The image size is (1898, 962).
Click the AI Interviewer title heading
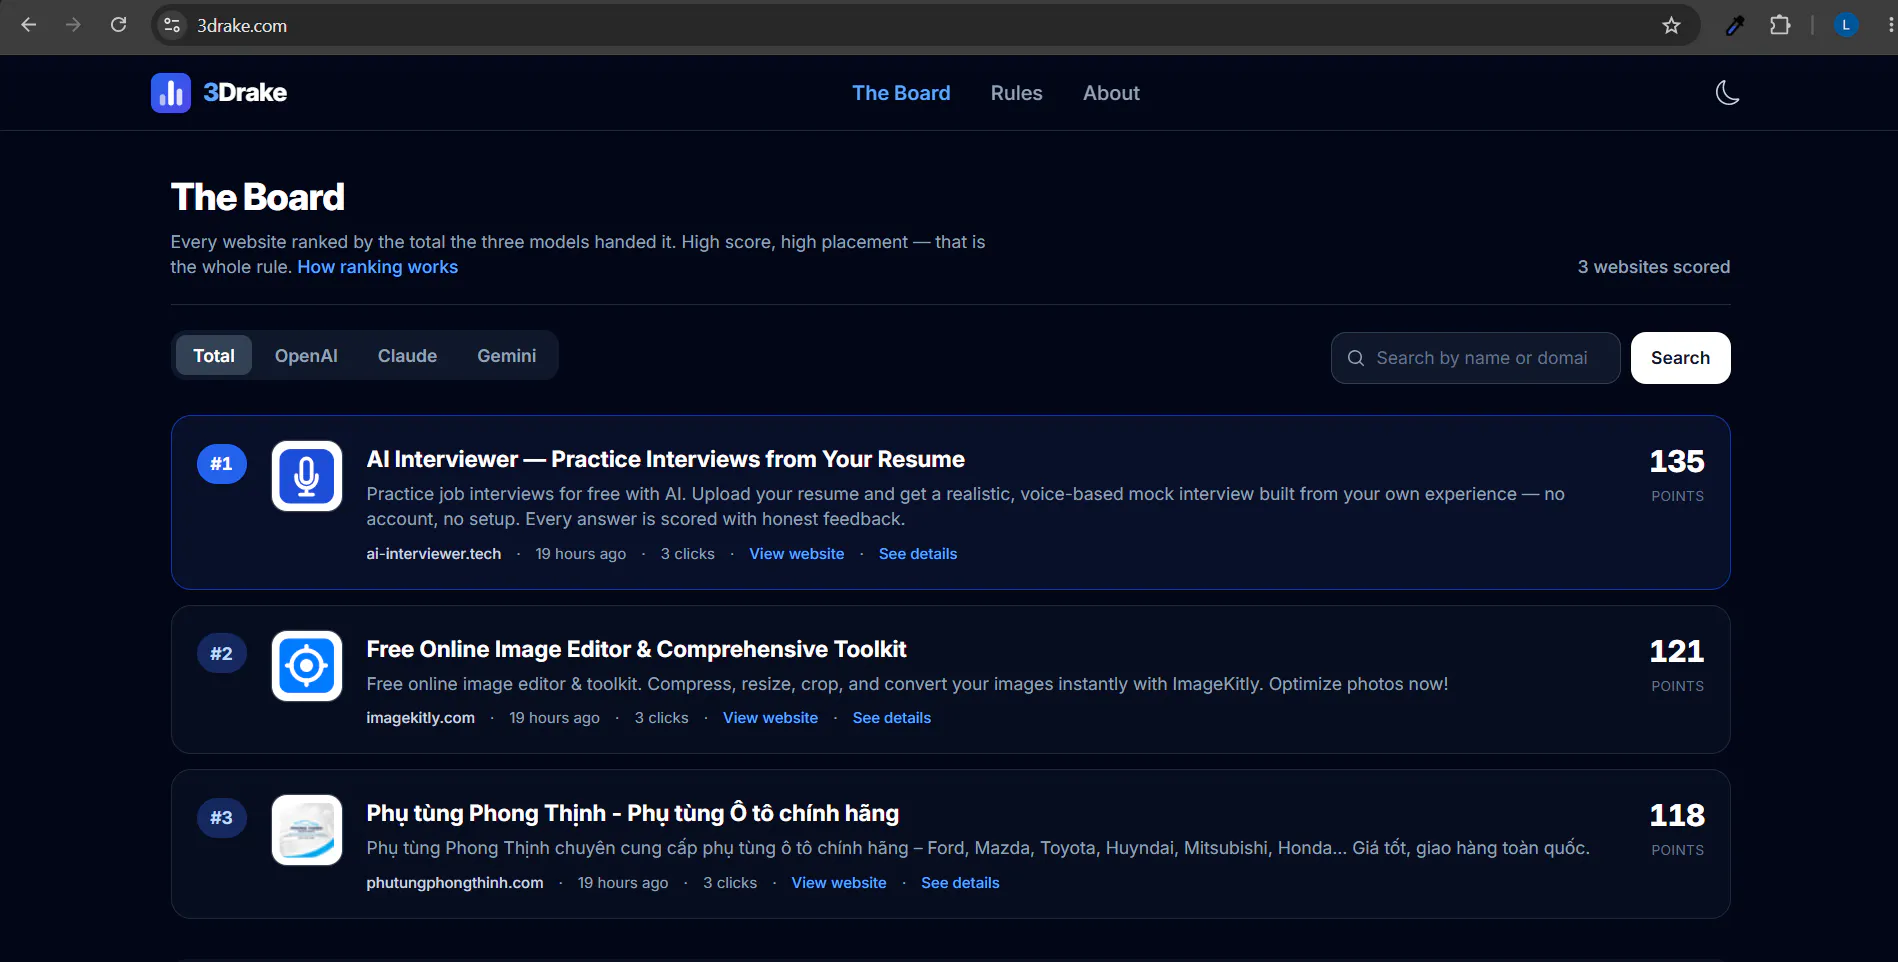point(665,459)
